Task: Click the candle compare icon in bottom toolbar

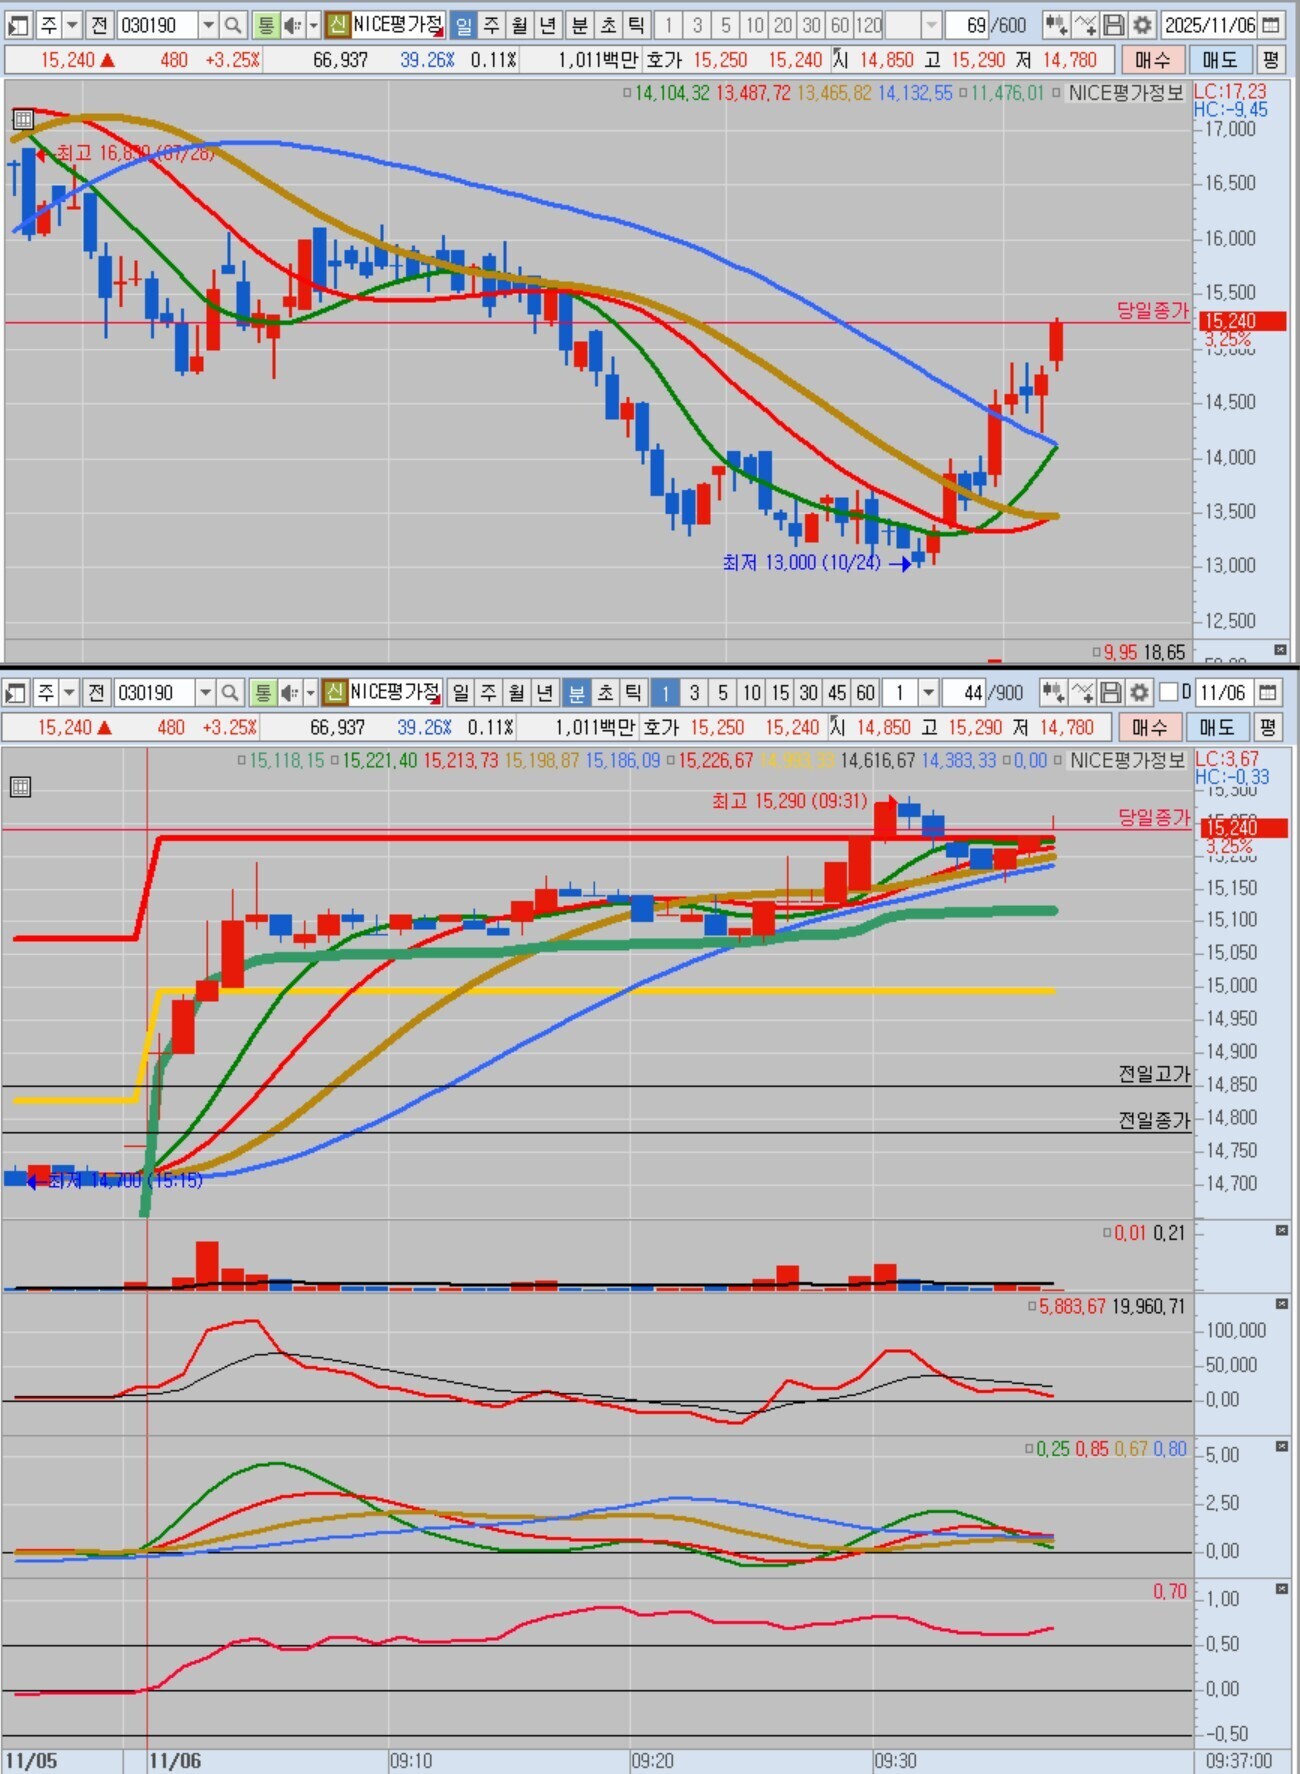Action: click(x=1052, y=693)
